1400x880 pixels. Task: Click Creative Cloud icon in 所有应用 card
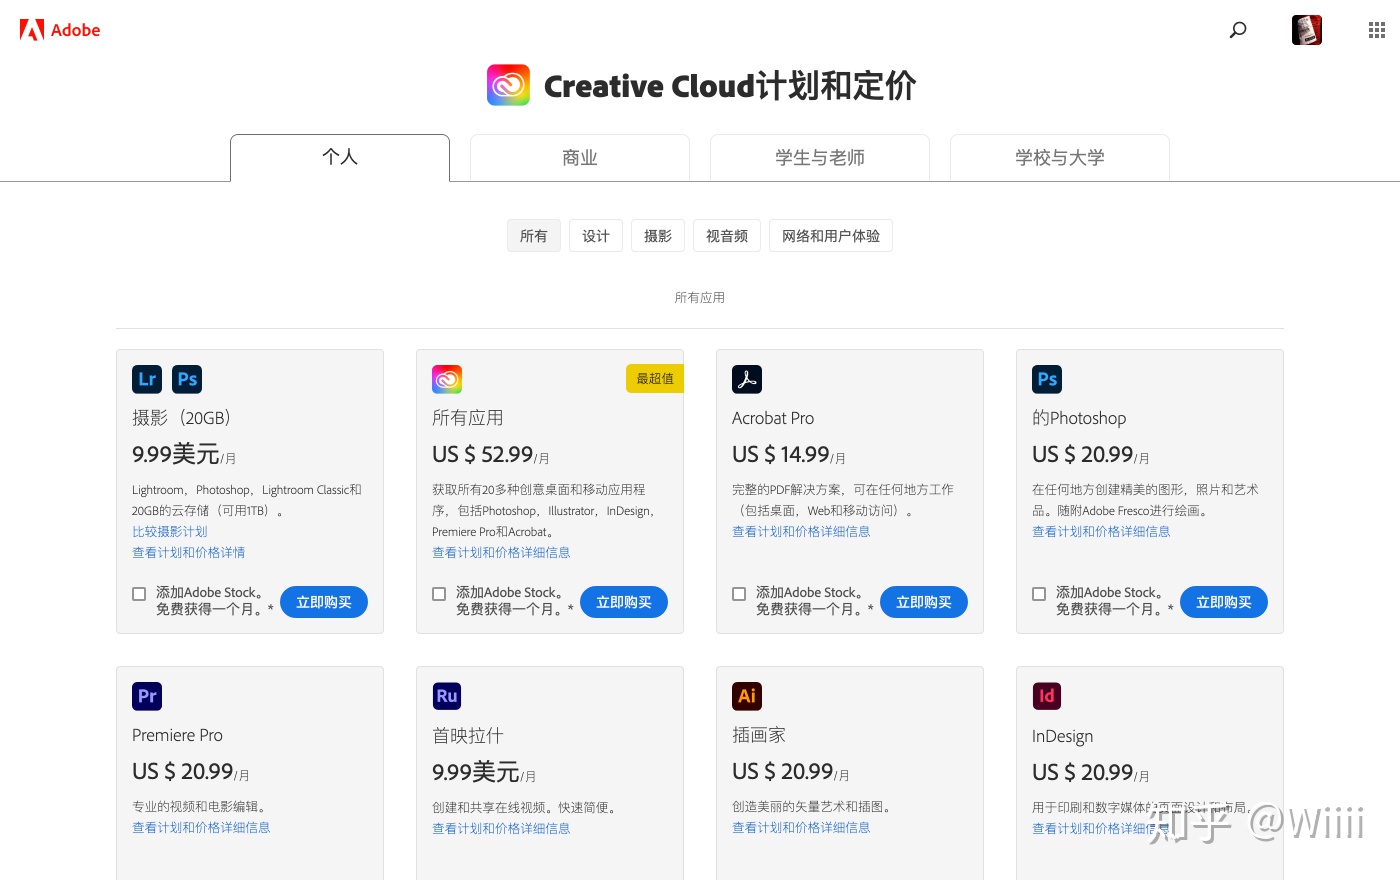click(x=447, y=379)
